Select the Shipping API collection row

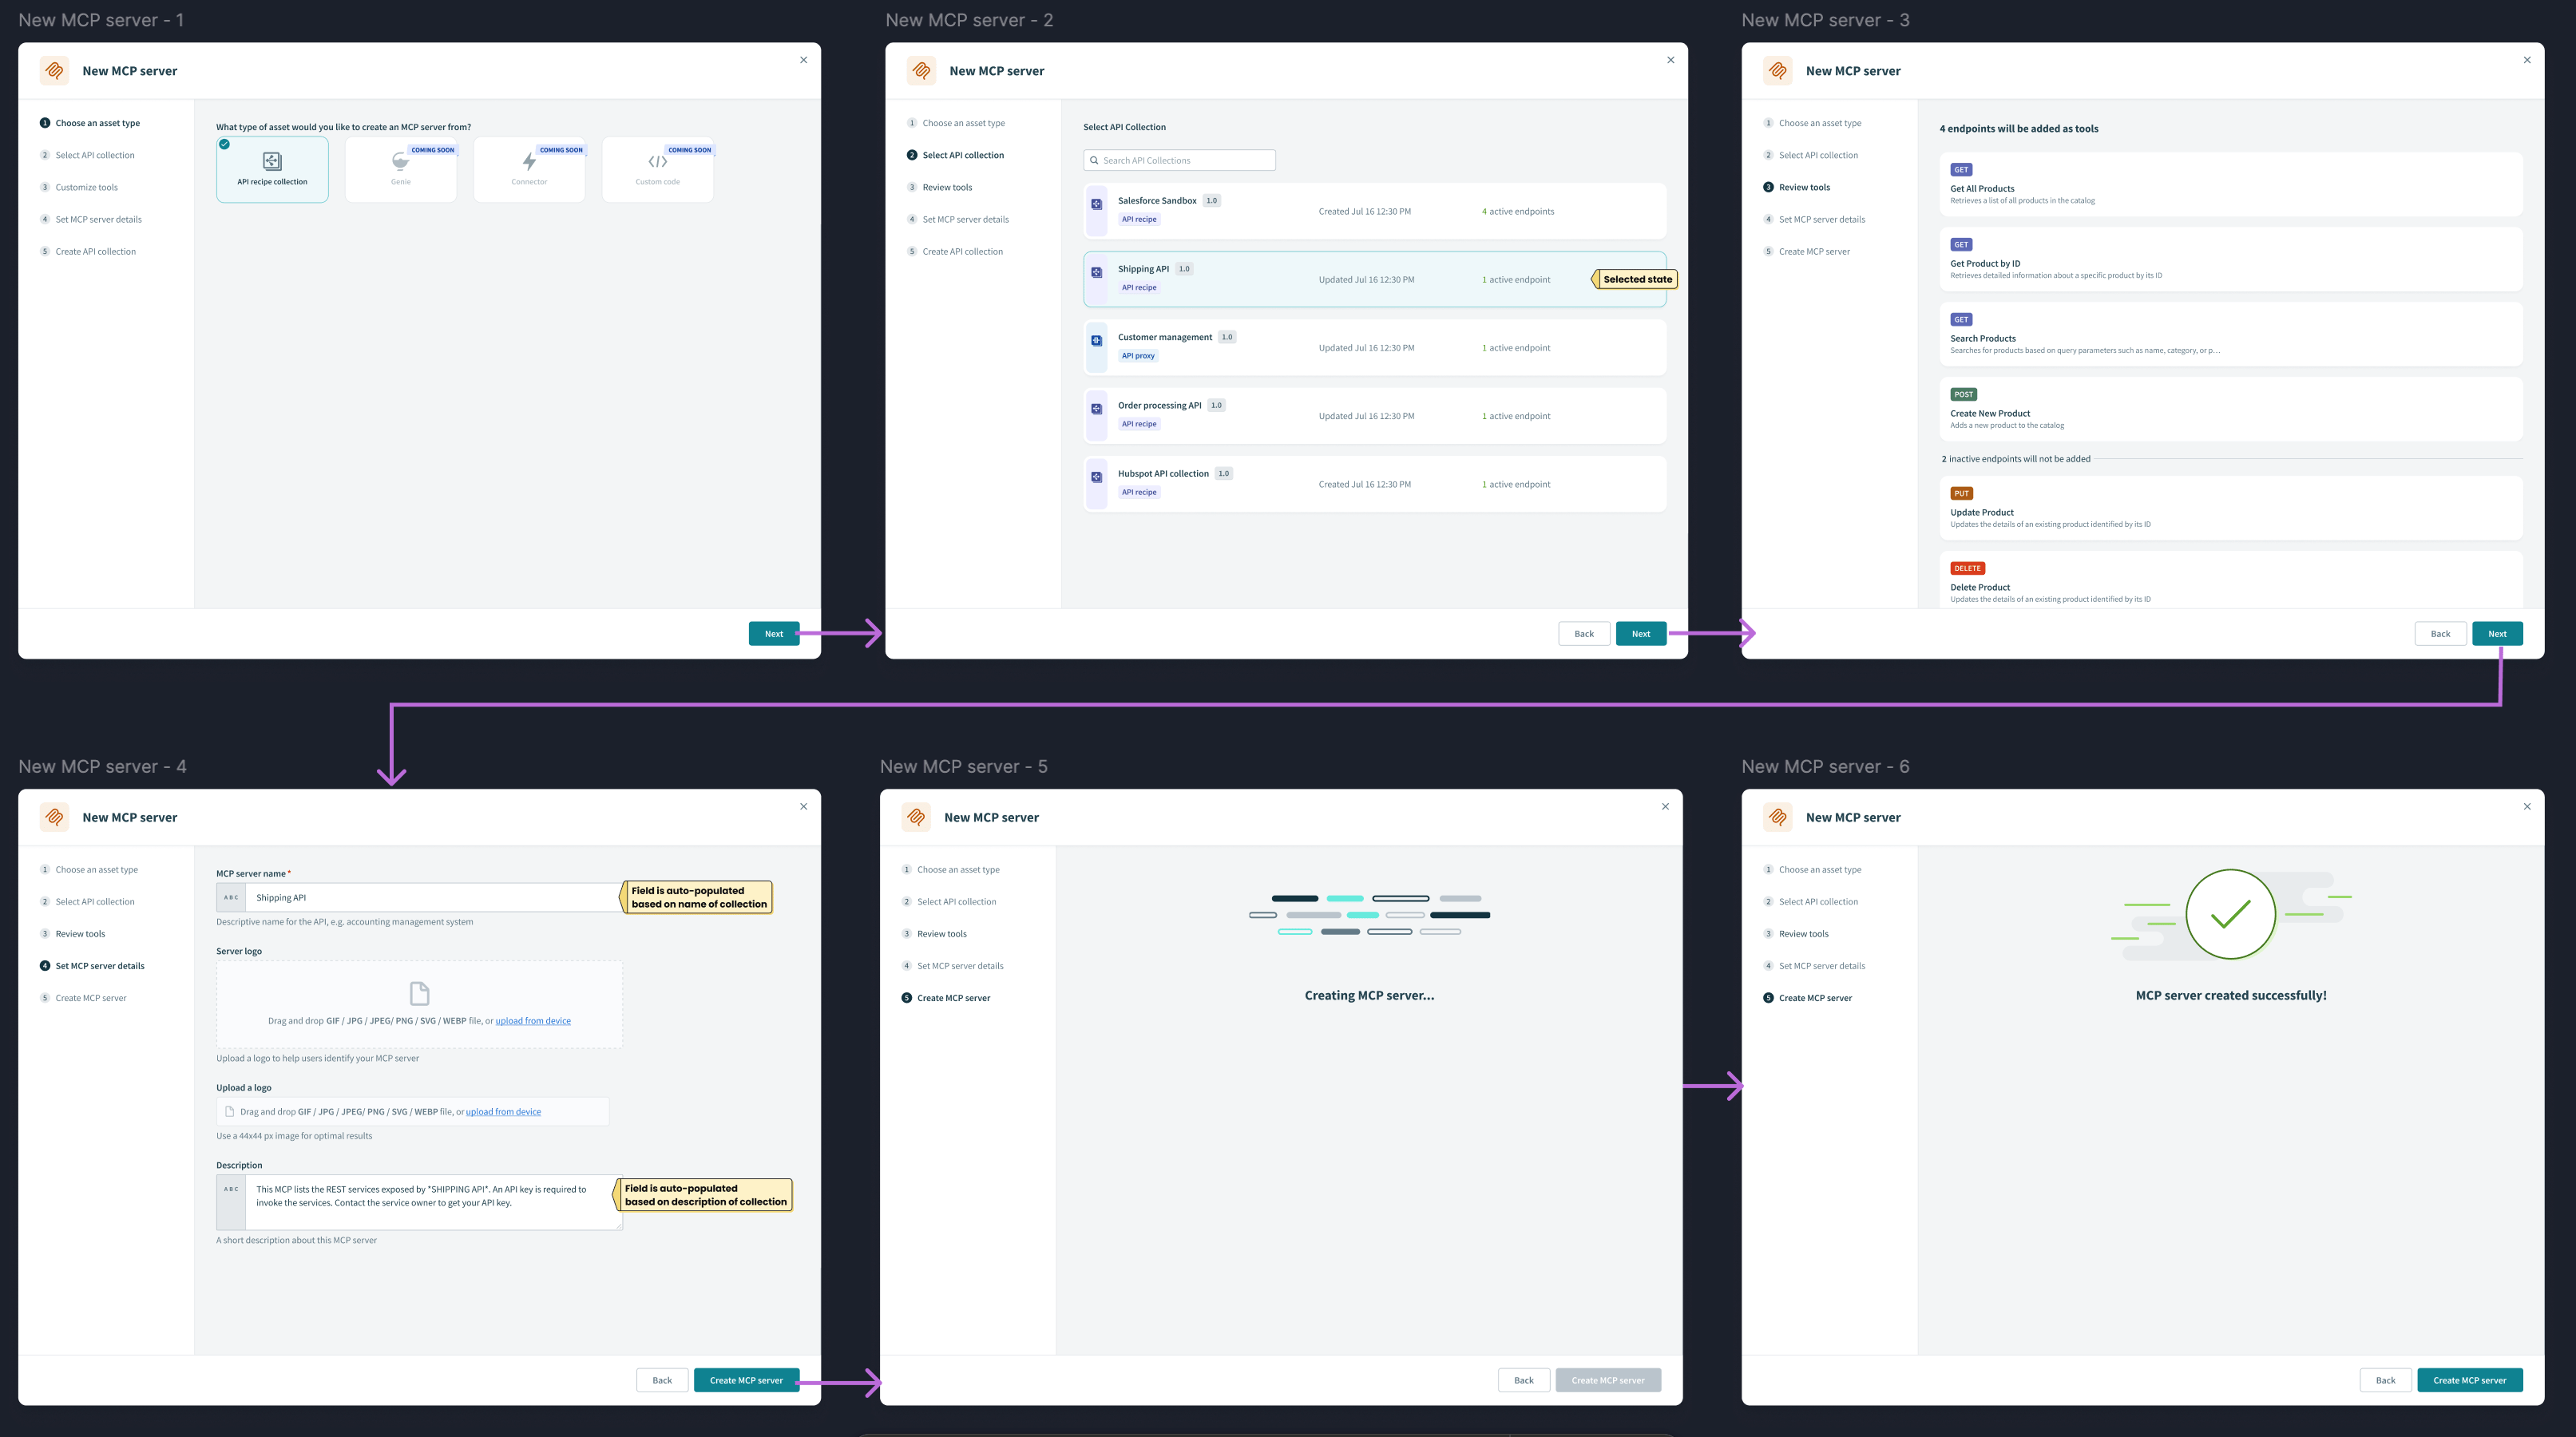click(1374, 279)
